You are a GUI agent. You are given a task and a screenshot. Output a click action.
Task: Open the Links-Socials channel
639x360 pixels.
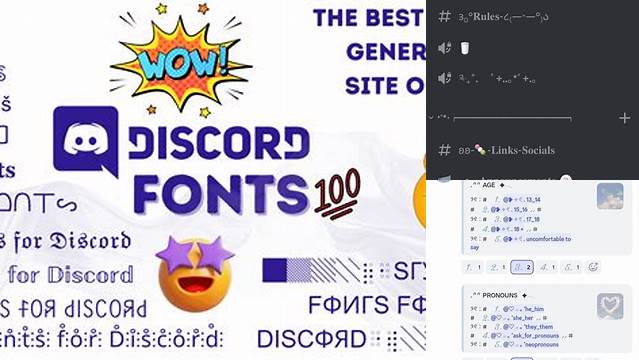pyautogui.click(x=507, y=150)
